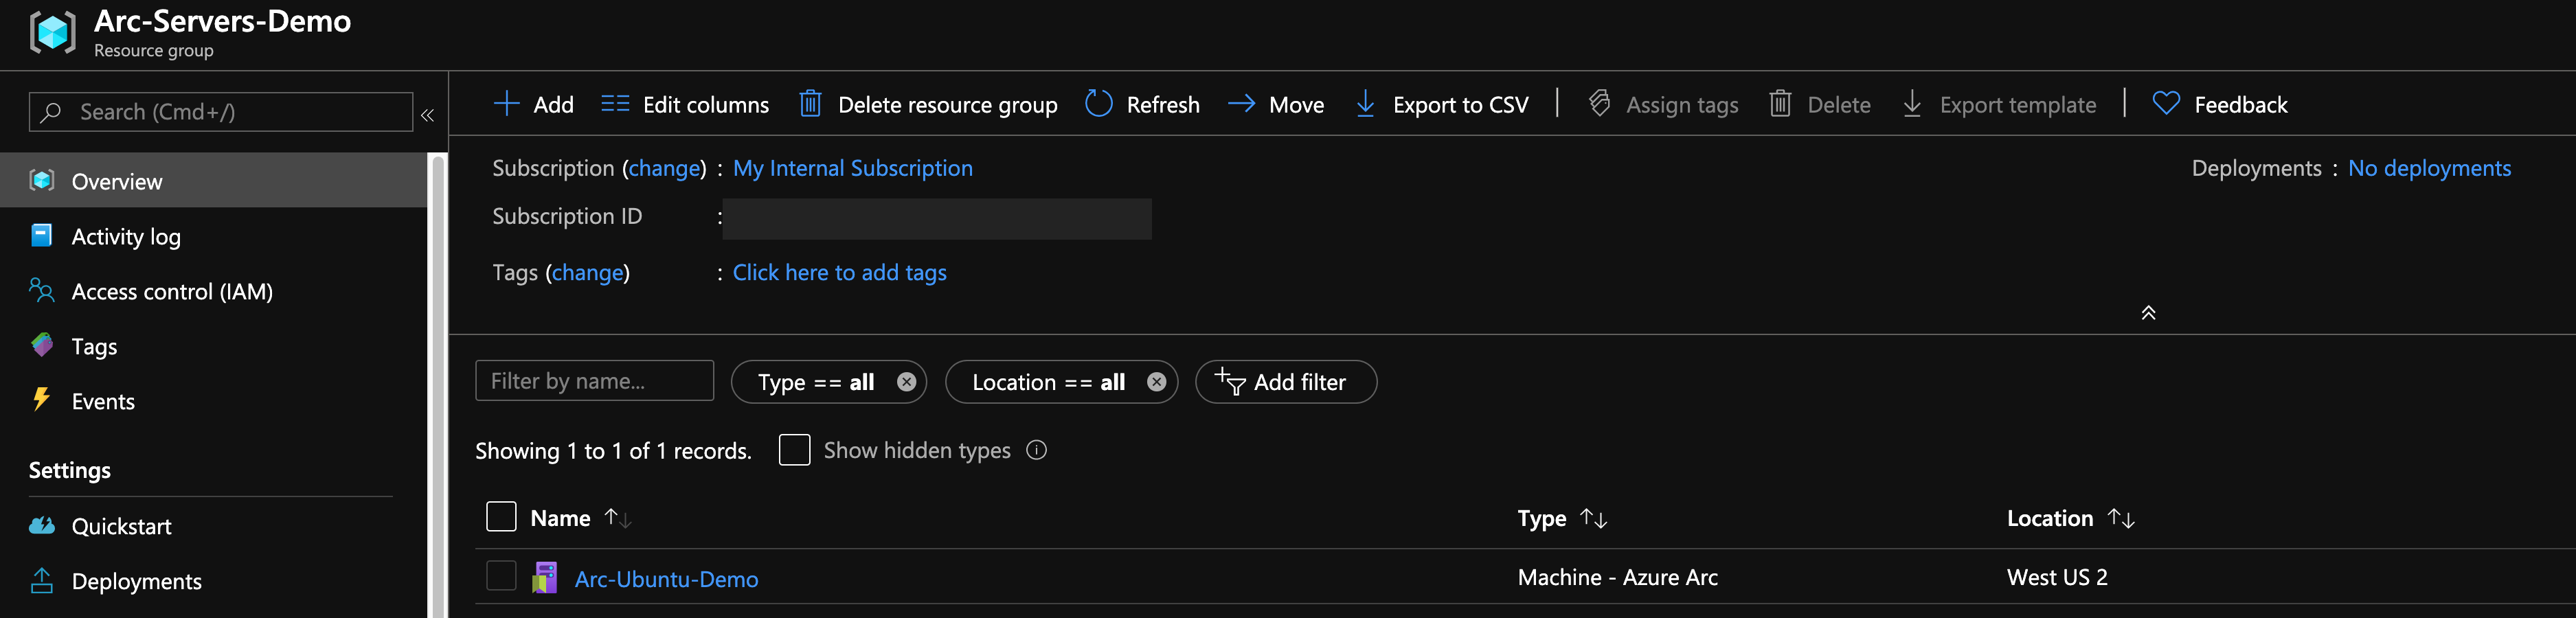Image resolution: width=2576 pixels, height=618 pixels.
Task: Open the Location == all filter
Action: (x=1048, y=382)
